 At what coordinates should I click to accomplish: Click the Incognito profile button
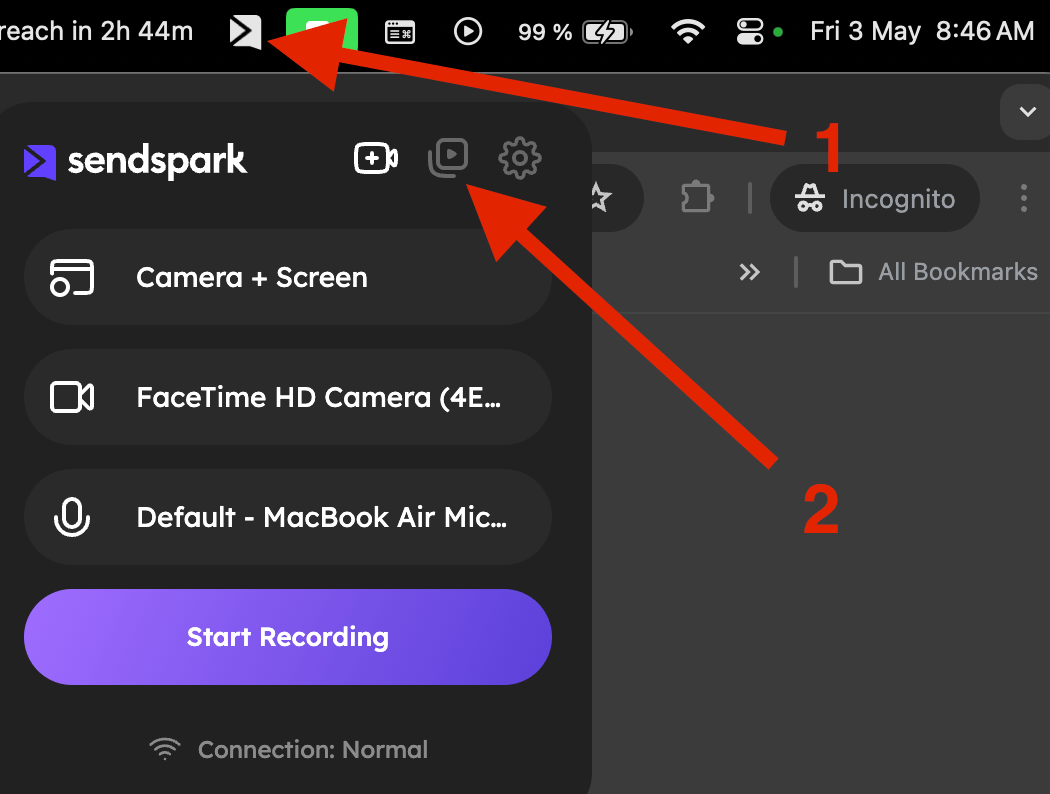[x=875, y=198]
